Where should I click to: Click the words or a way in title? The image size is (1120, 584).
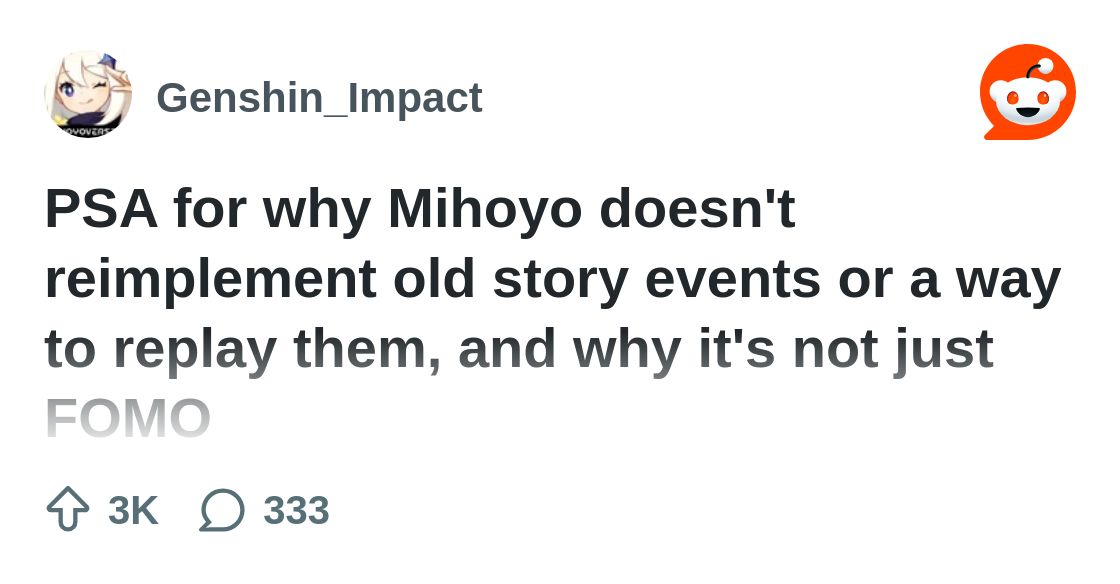pyautogui.click(x=950, y=280)
